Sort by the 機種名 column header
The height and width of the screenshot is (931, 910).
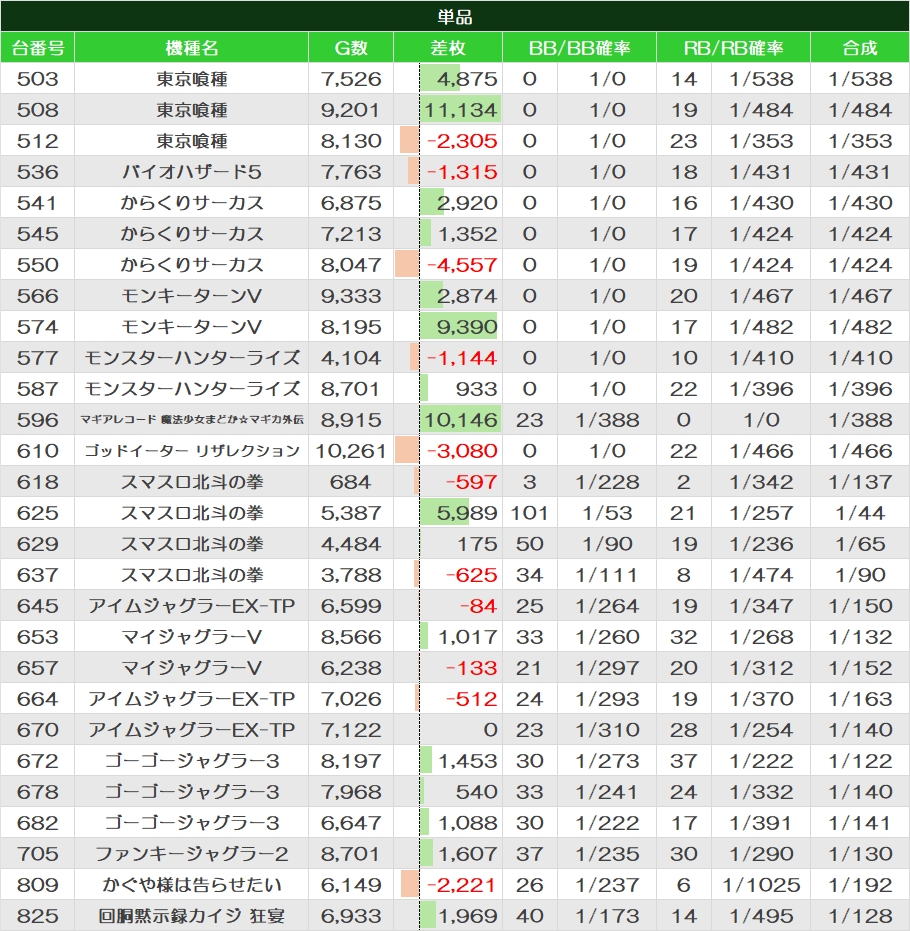pos(191,48)
